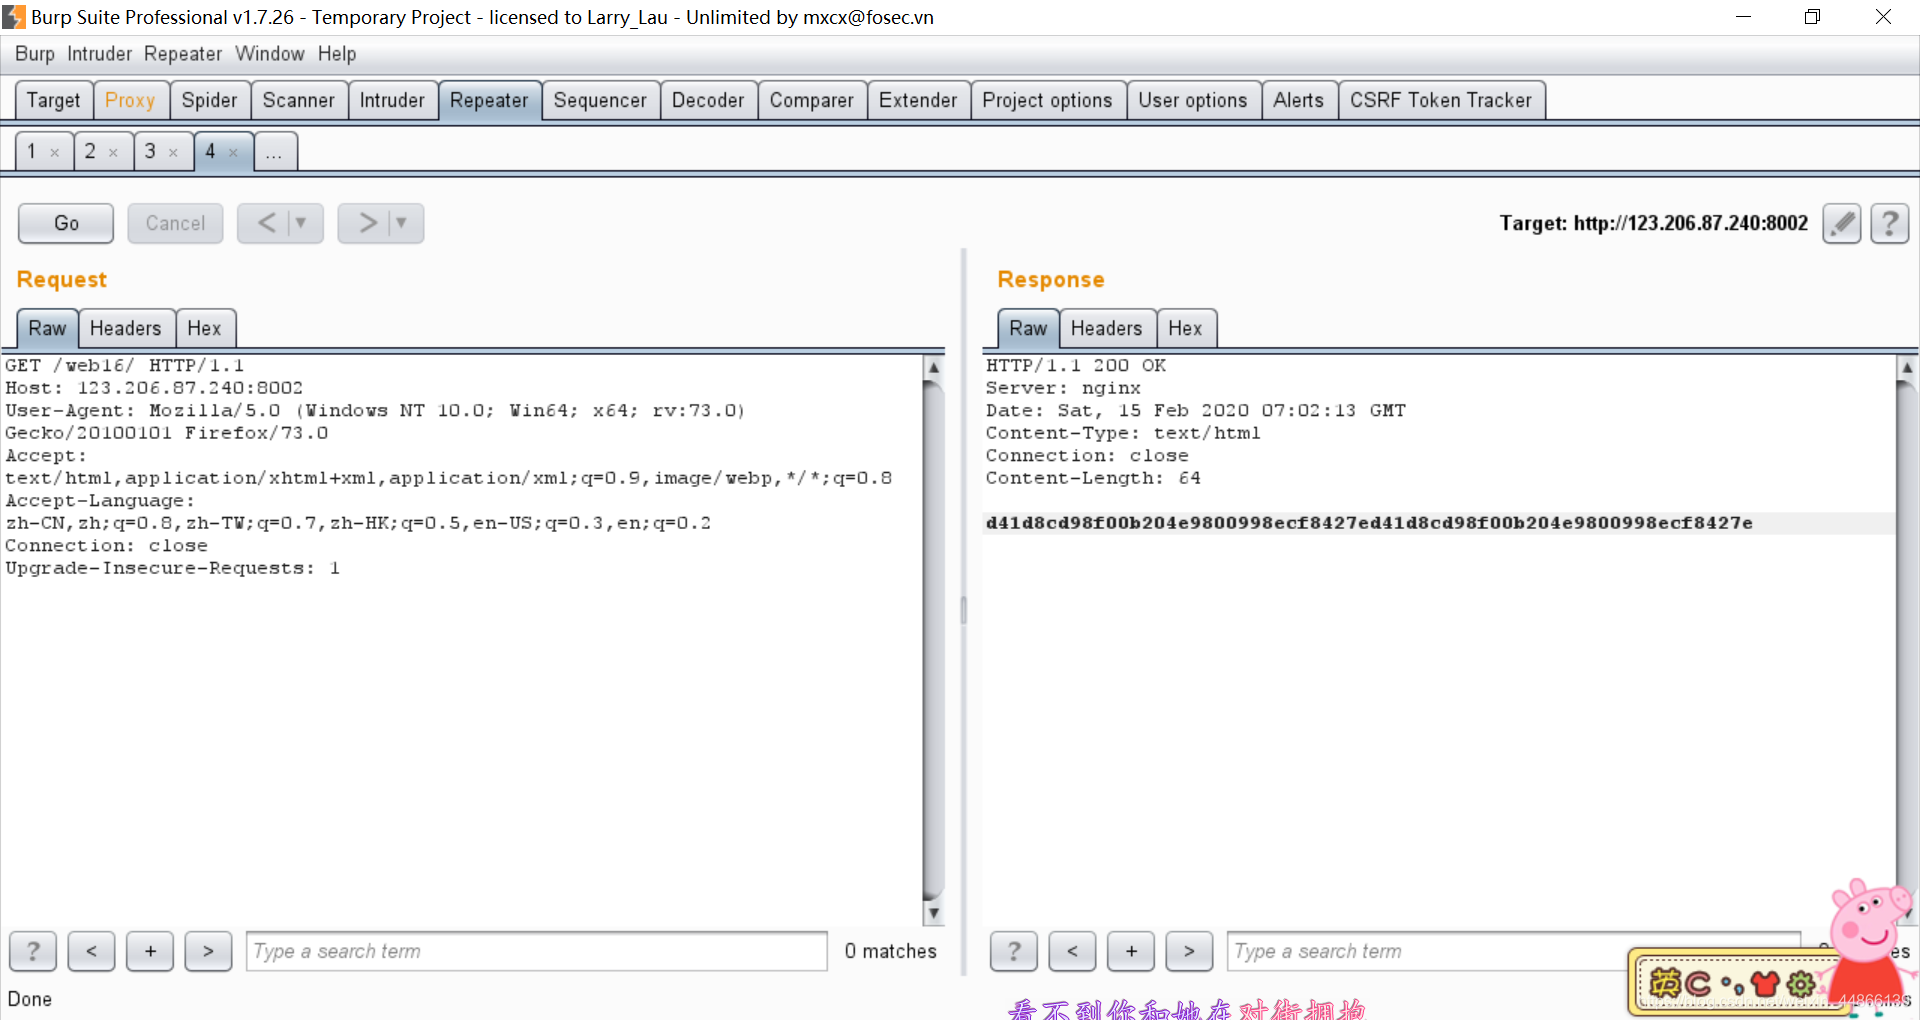Click the response search help icon
Screen dimensions: 1920x1020
click(x=1014, y=951)
